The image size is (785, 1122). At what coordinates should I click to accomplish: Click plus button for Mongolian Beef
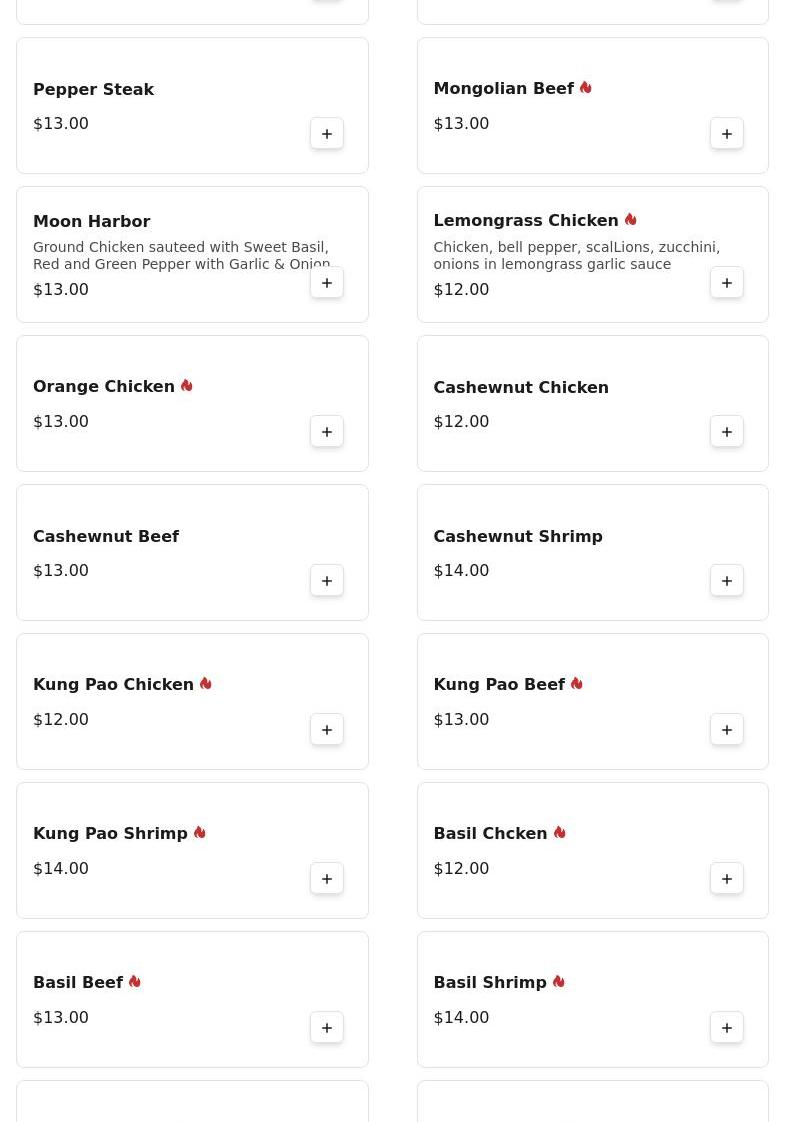coord(727,134)
